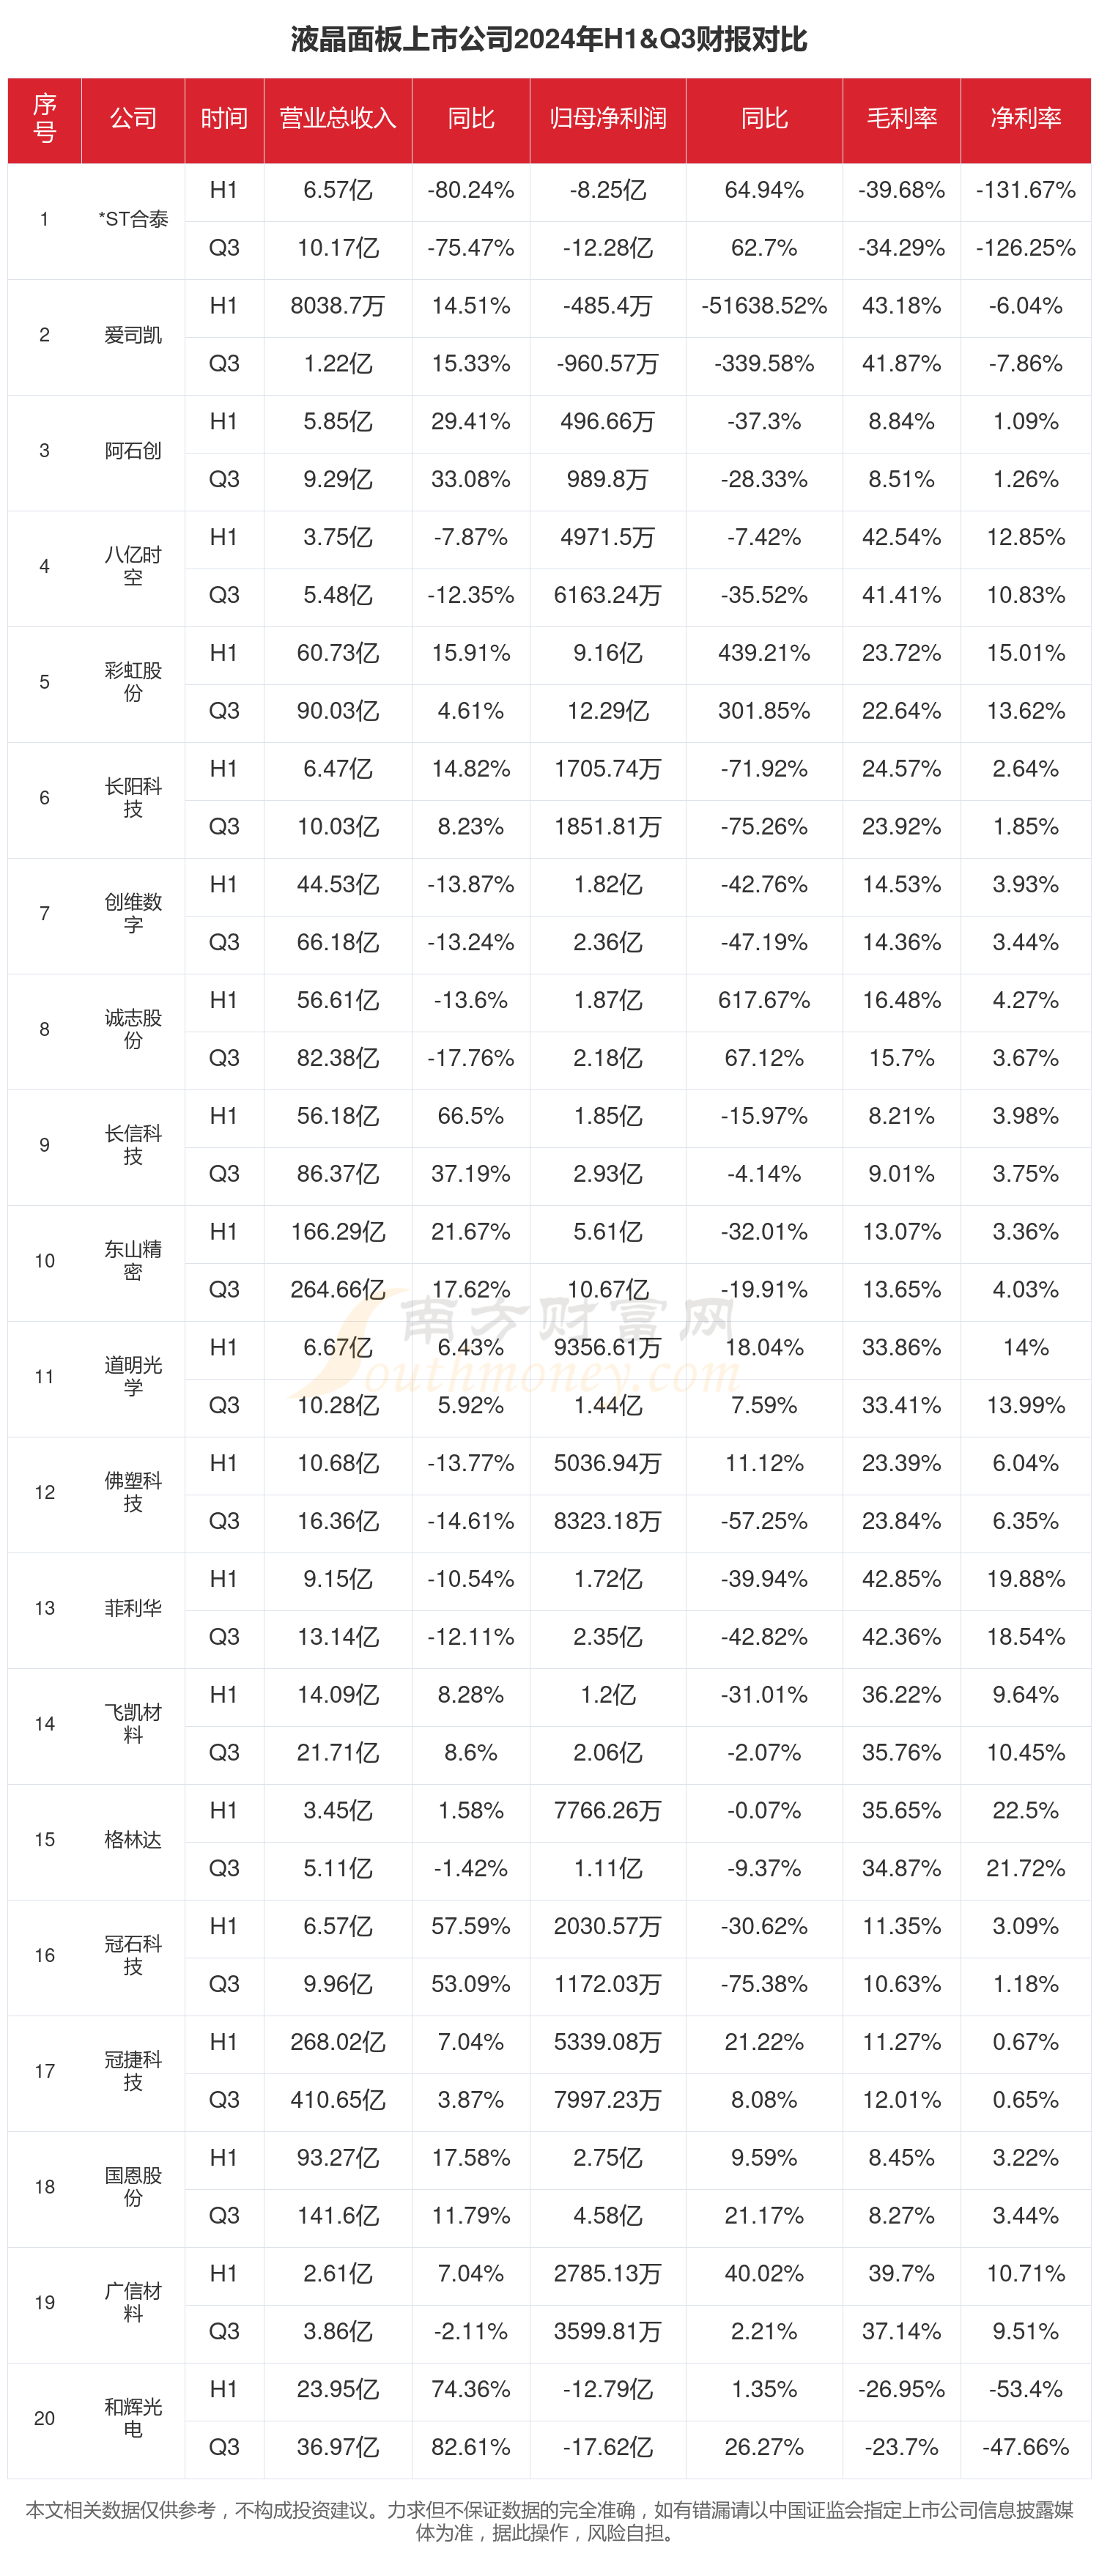Select the 毛利率 column header
This screenshot has width=1099, height=2576.
pyautogui.click(x=901, y=119)
